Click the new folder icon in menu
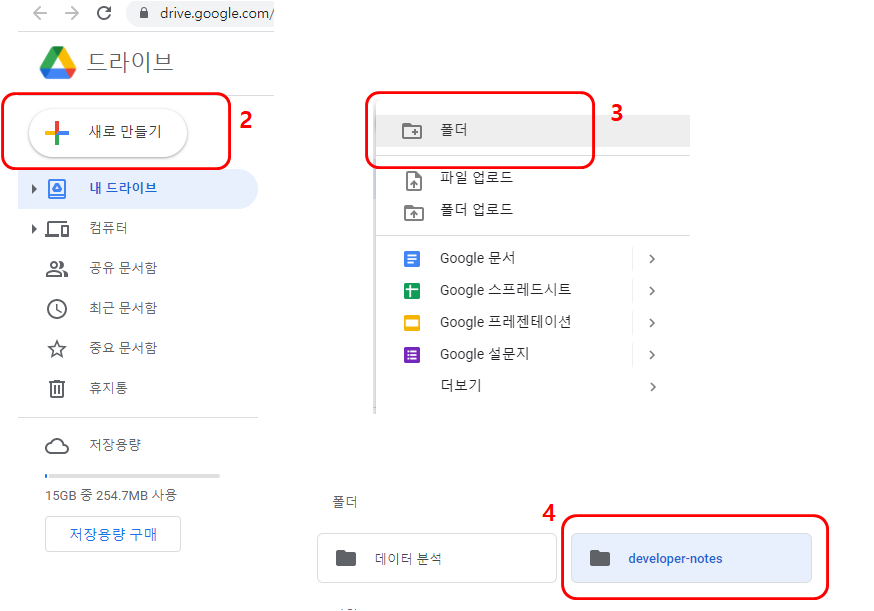 coord(412,131)
